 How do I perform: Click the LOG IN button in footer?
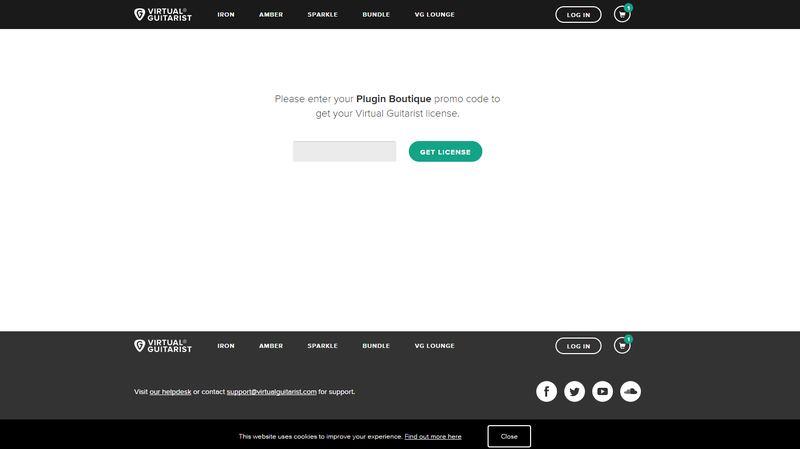(x=578, y=346)
